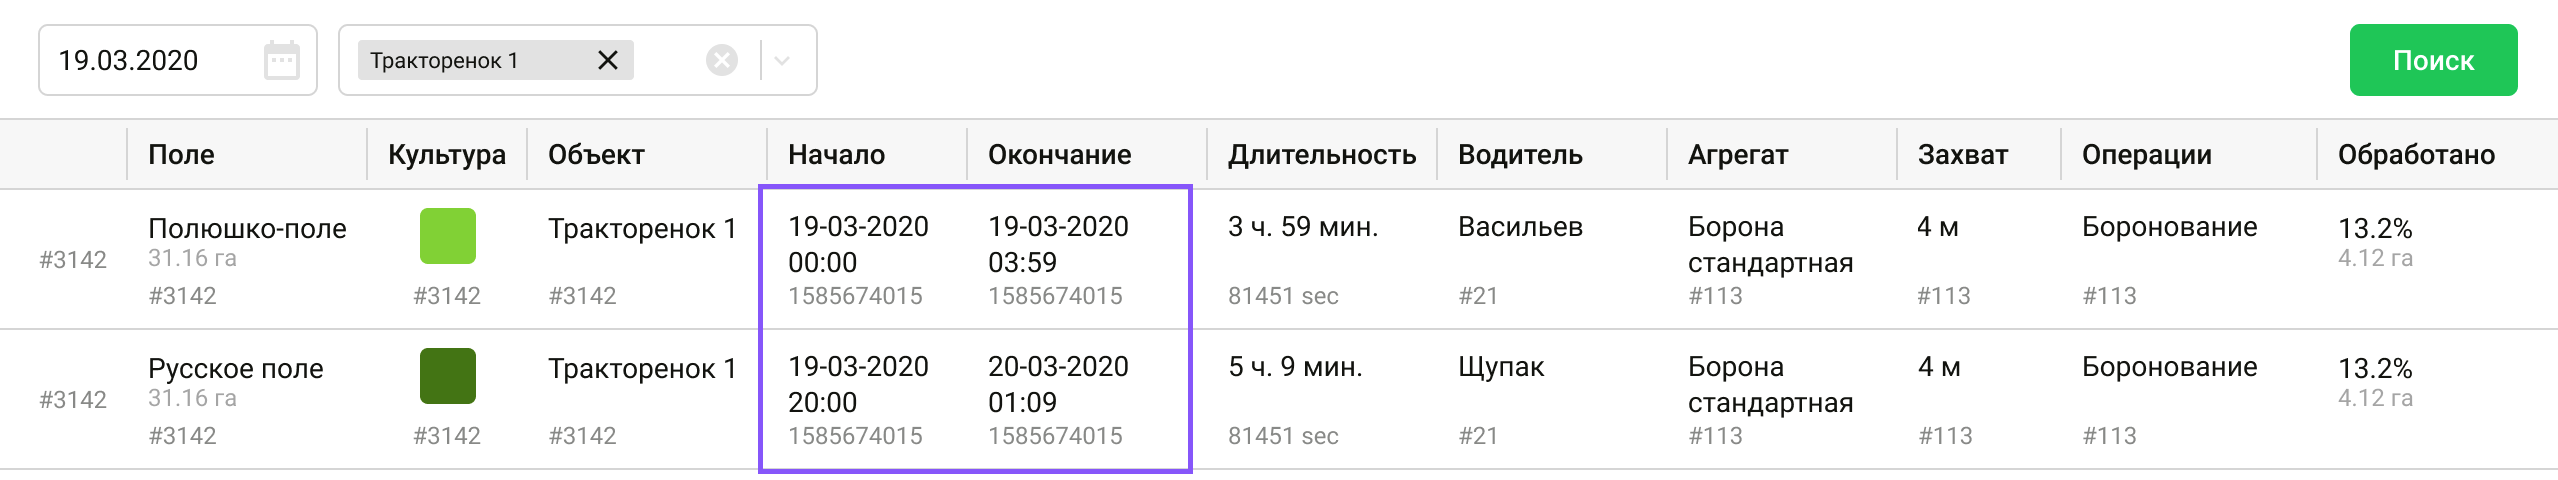Click the light green culture swatch
This screenshot has height=480, width=2558.
click(x=447, y=236)
